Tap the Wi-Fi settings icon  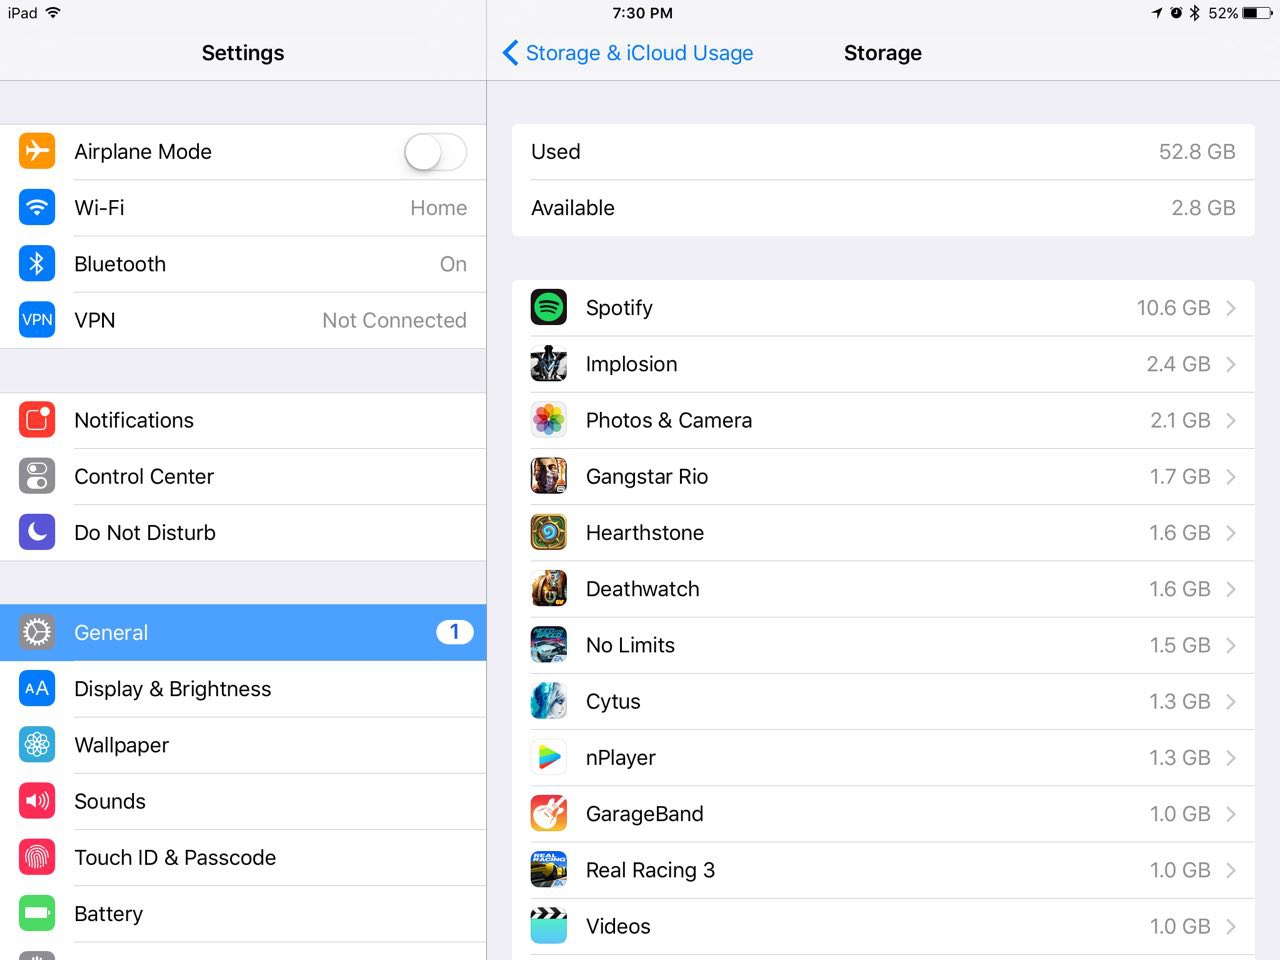(37, 207)
